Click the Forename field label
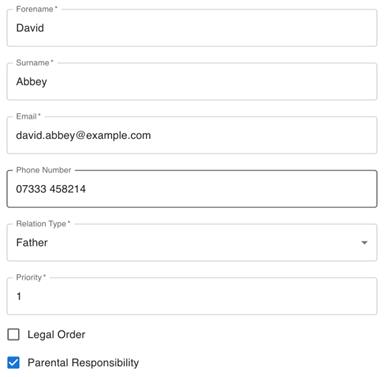Screen dimensions: 384x377 (37, 9)
